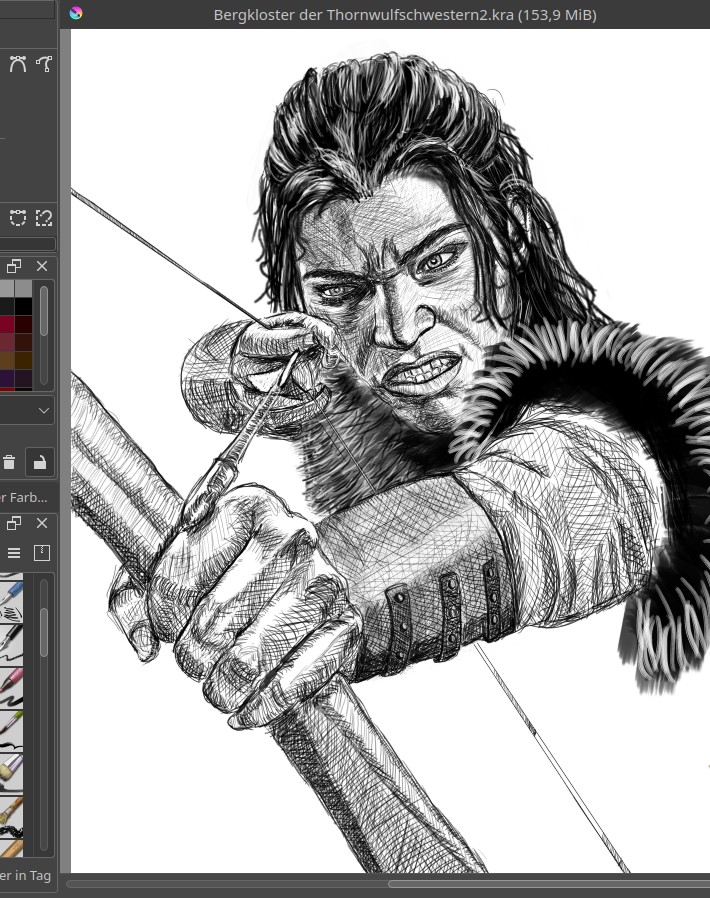
Task: Select the black ink nib pen preset
Action: coord(11,644)
